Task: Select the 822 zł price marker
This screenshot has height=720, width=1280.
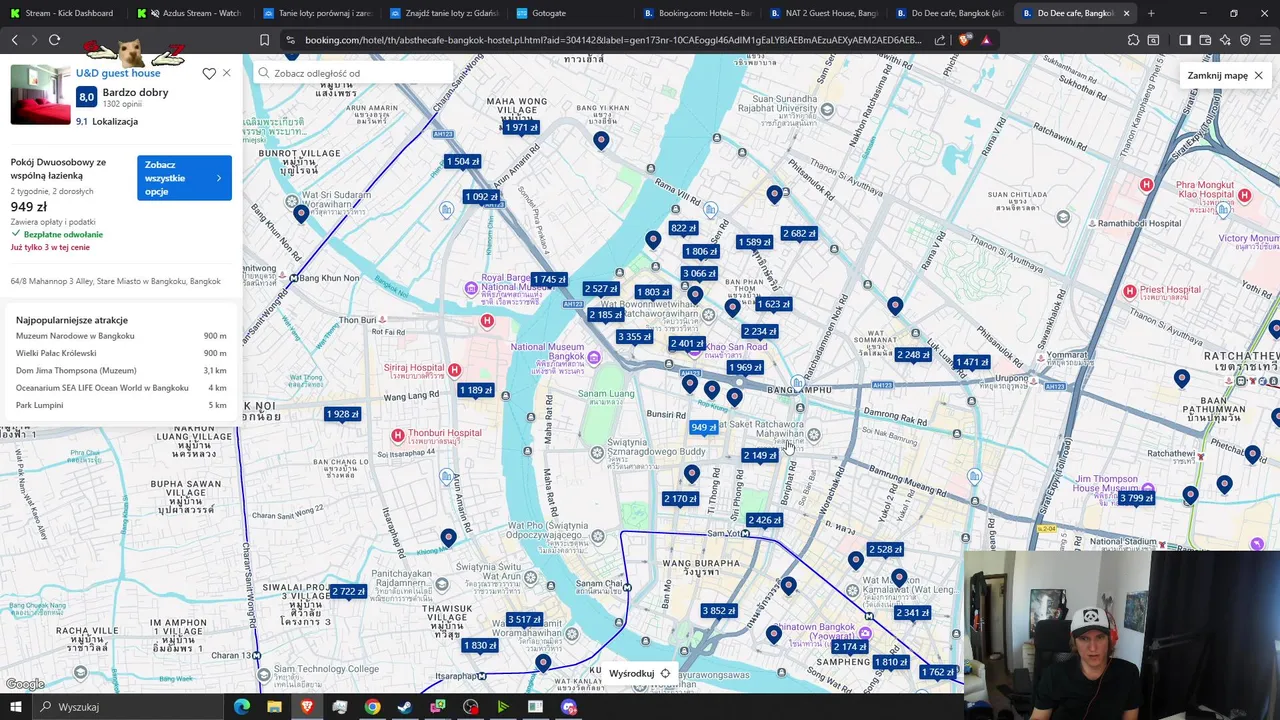Action: click(x=683, y=228)
